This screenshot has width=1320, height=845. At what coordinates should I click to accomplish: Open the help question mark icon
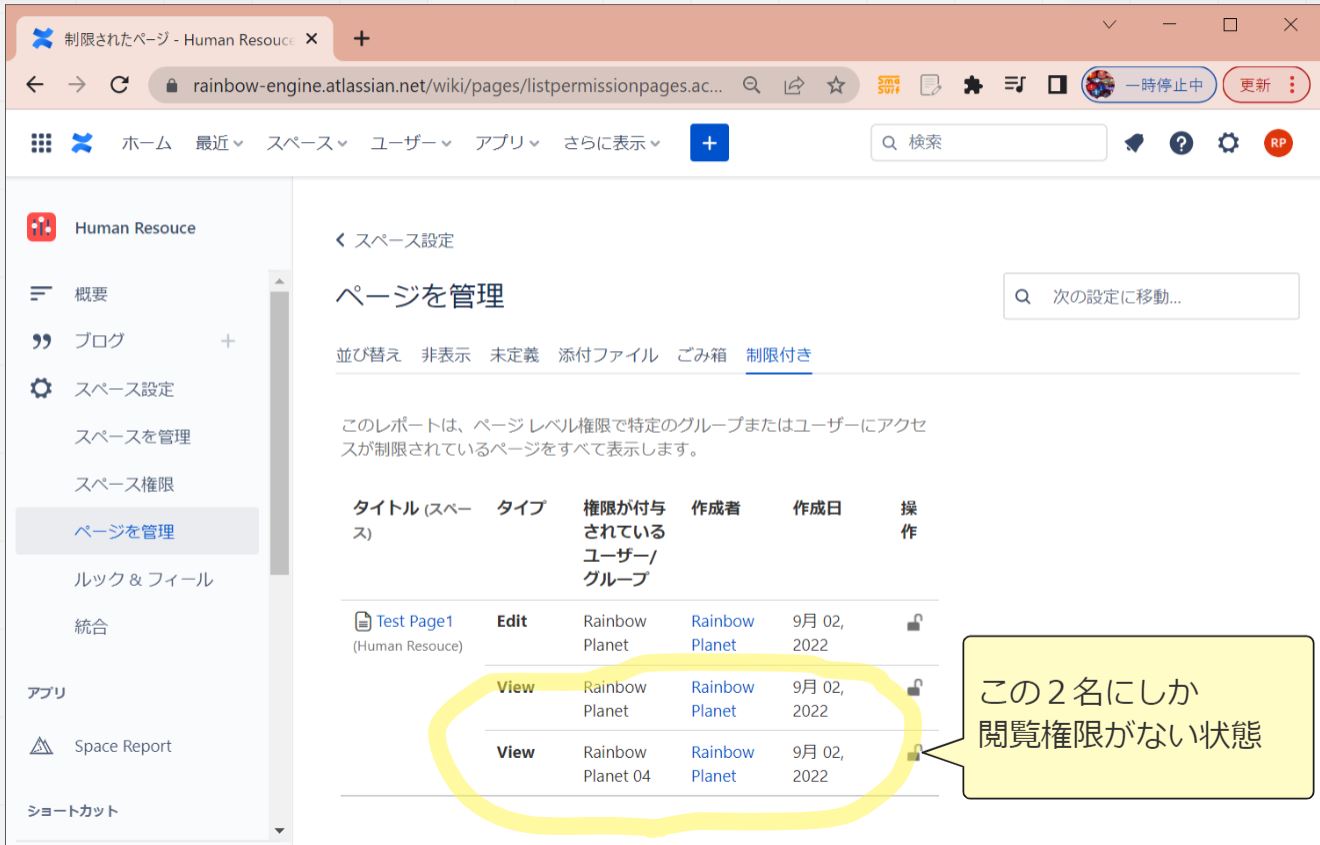point(1181,143)
